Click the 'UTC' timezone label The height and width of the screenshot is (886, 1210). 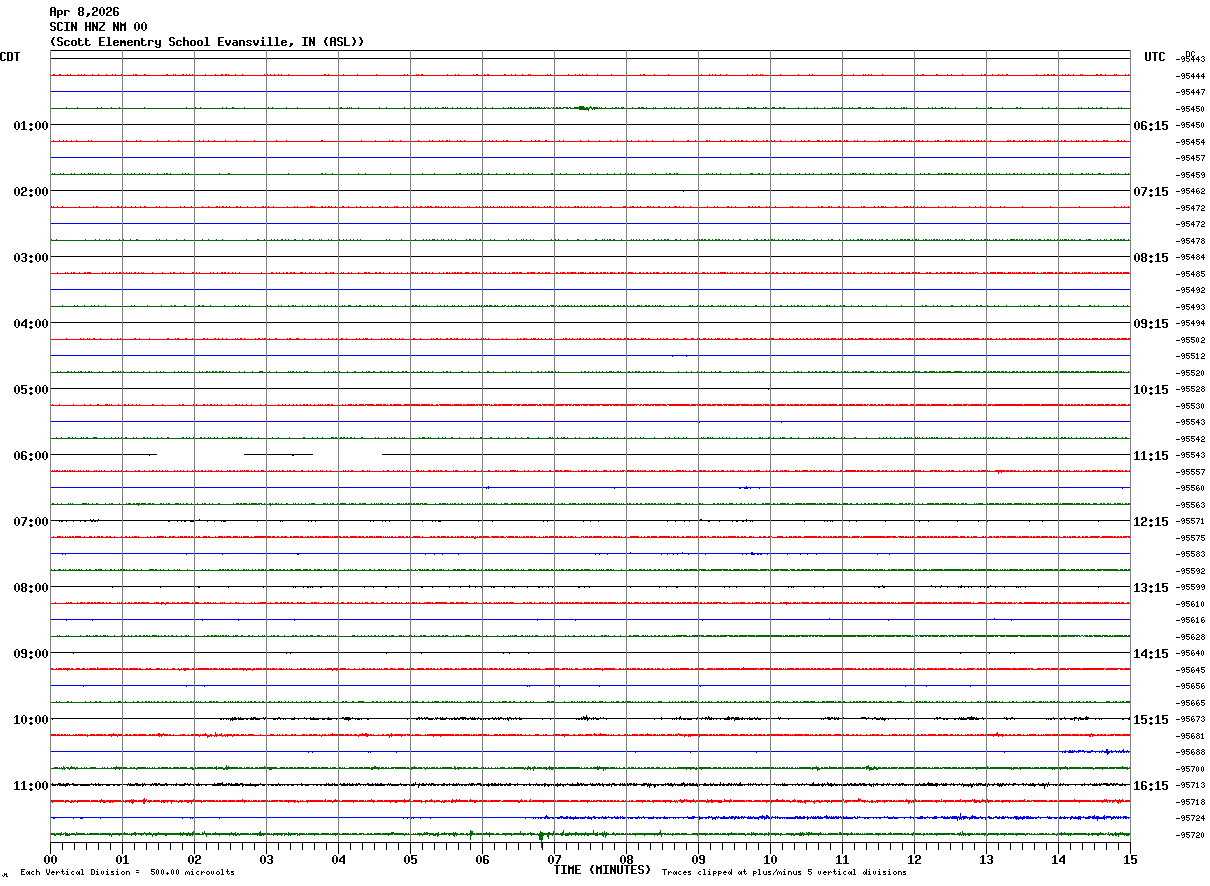tap(1155, 57)
